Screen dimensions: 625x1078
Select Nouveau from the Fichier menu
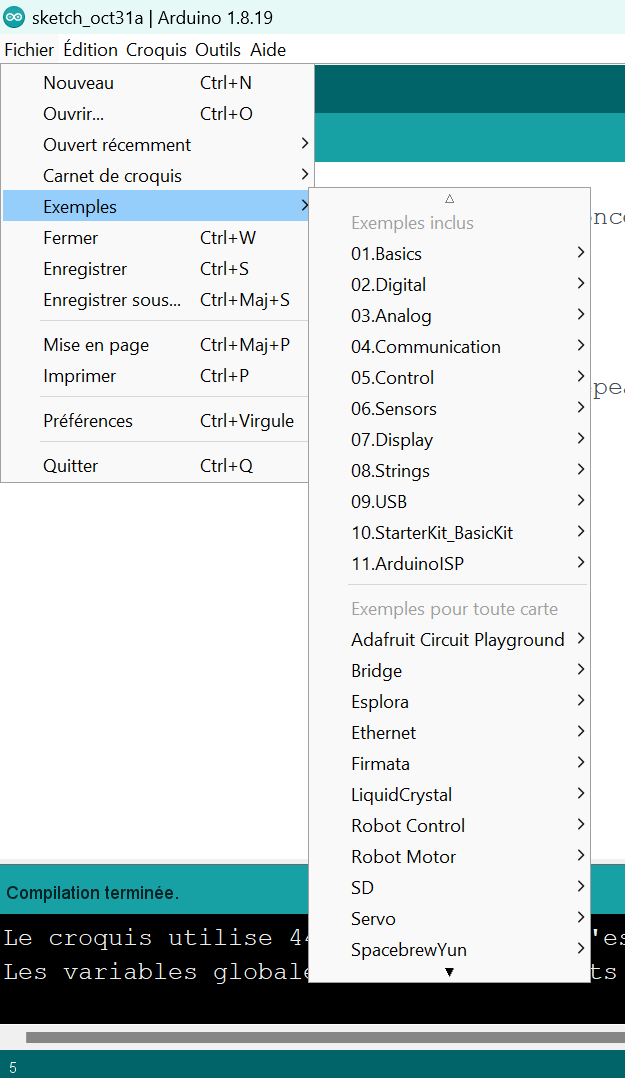click(157, 83)
